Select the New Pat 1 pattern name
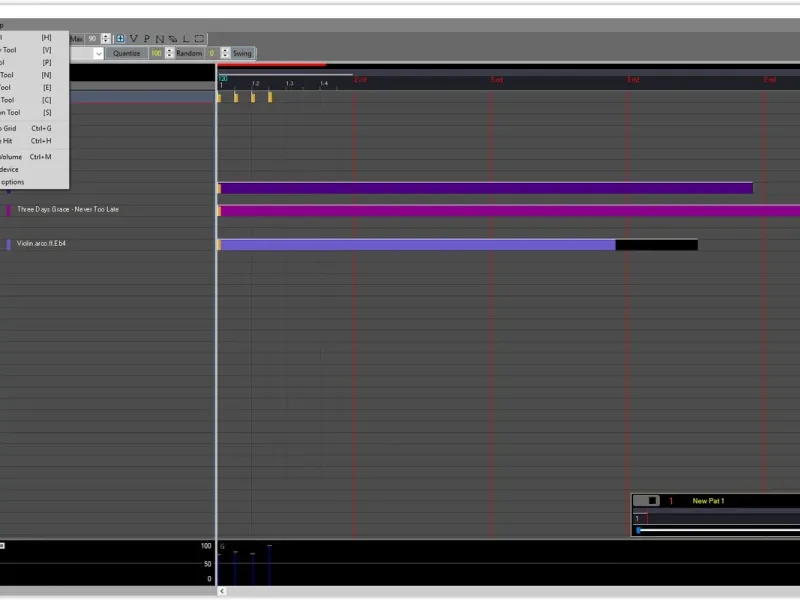This screenshot has width=800, height=600. click(x=708, y=501)
